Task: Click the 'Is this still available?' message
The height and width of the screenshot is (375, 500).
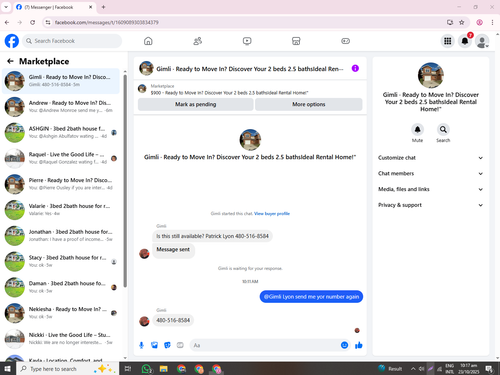Action: tap(212, 236)
